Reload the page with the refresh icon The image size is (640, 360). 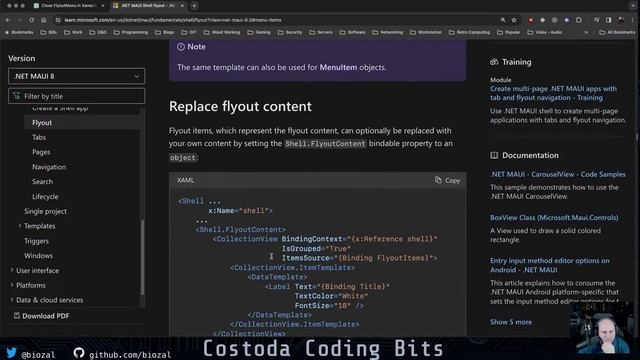pos(31,20)
